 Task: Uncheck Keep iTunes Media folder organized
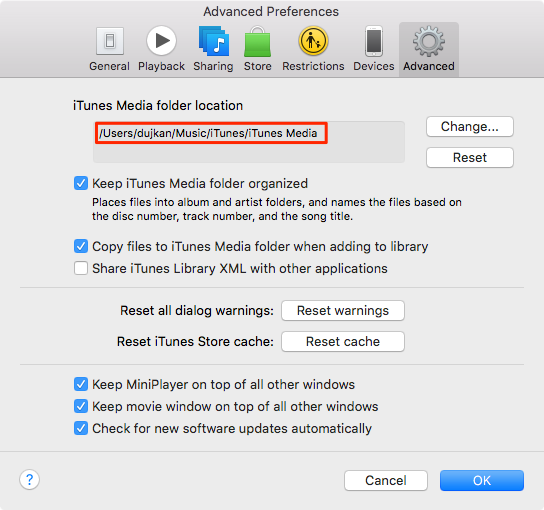point(81,183)
